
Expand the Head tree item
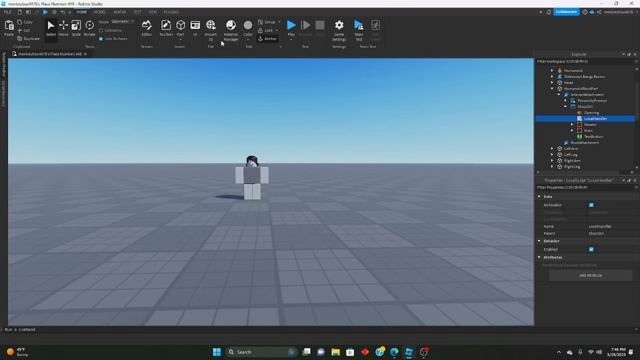[x=552, y=82]
